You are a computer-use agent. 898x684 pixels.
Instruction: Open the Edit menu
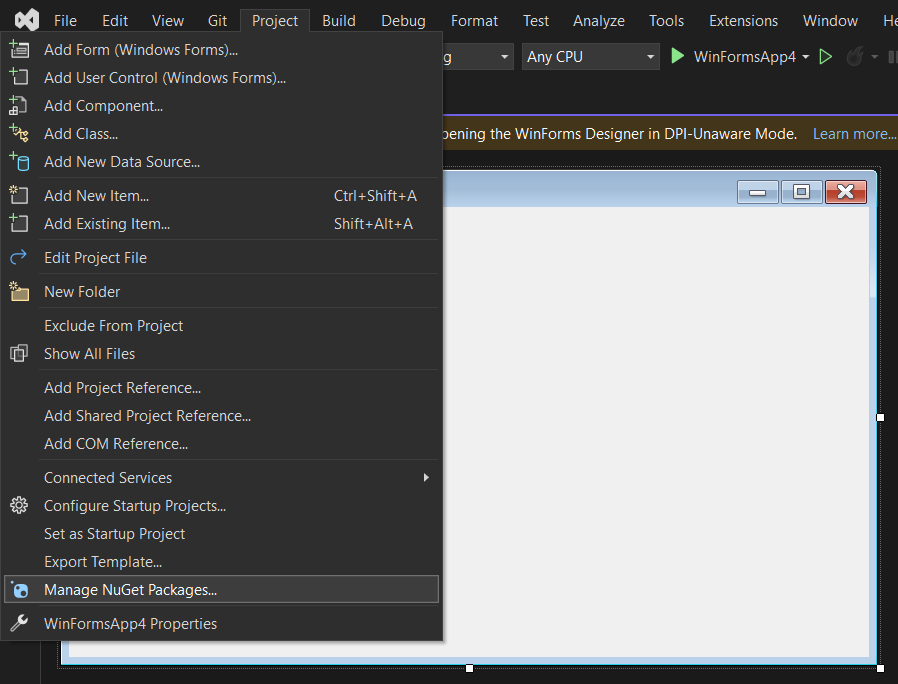[115, 21]
